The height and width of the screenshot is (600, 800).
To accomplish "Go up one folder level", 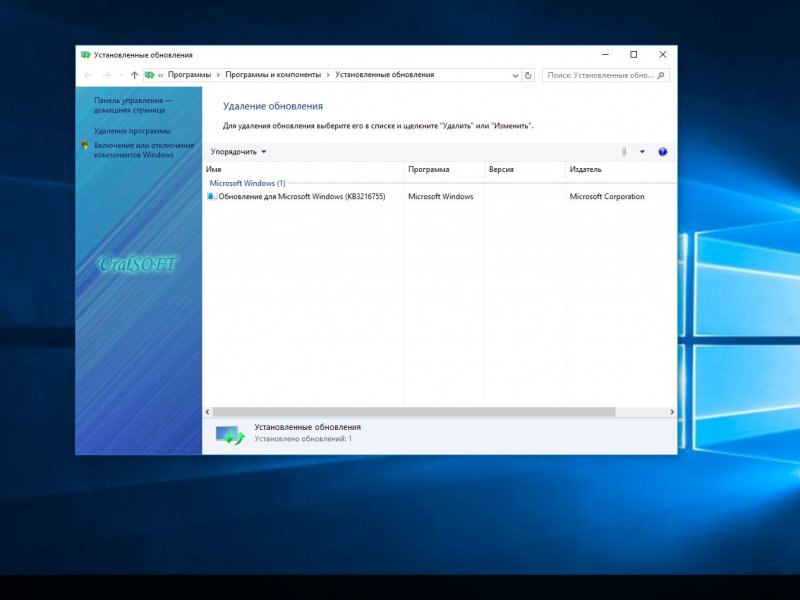I will (x=134, y=75).
